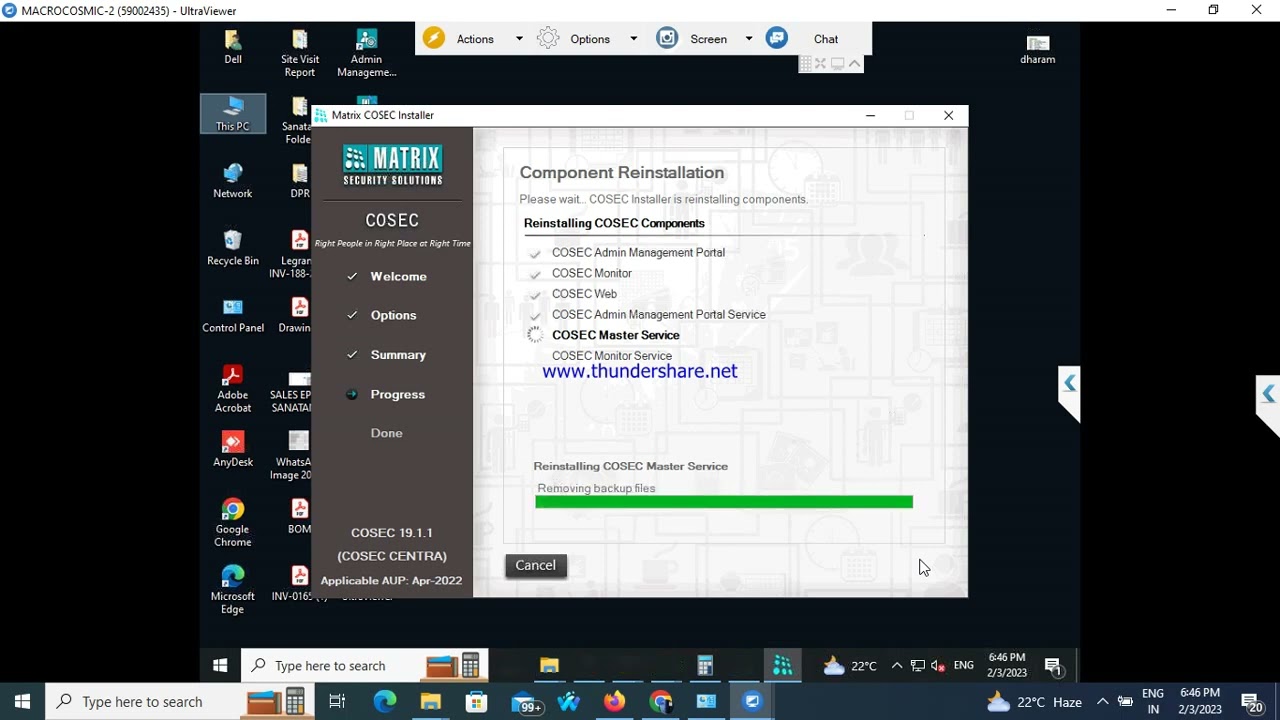Select the Welcome step in installer sidebar
The width and height of the screenshot is (1280, 720).
(398, 276)
